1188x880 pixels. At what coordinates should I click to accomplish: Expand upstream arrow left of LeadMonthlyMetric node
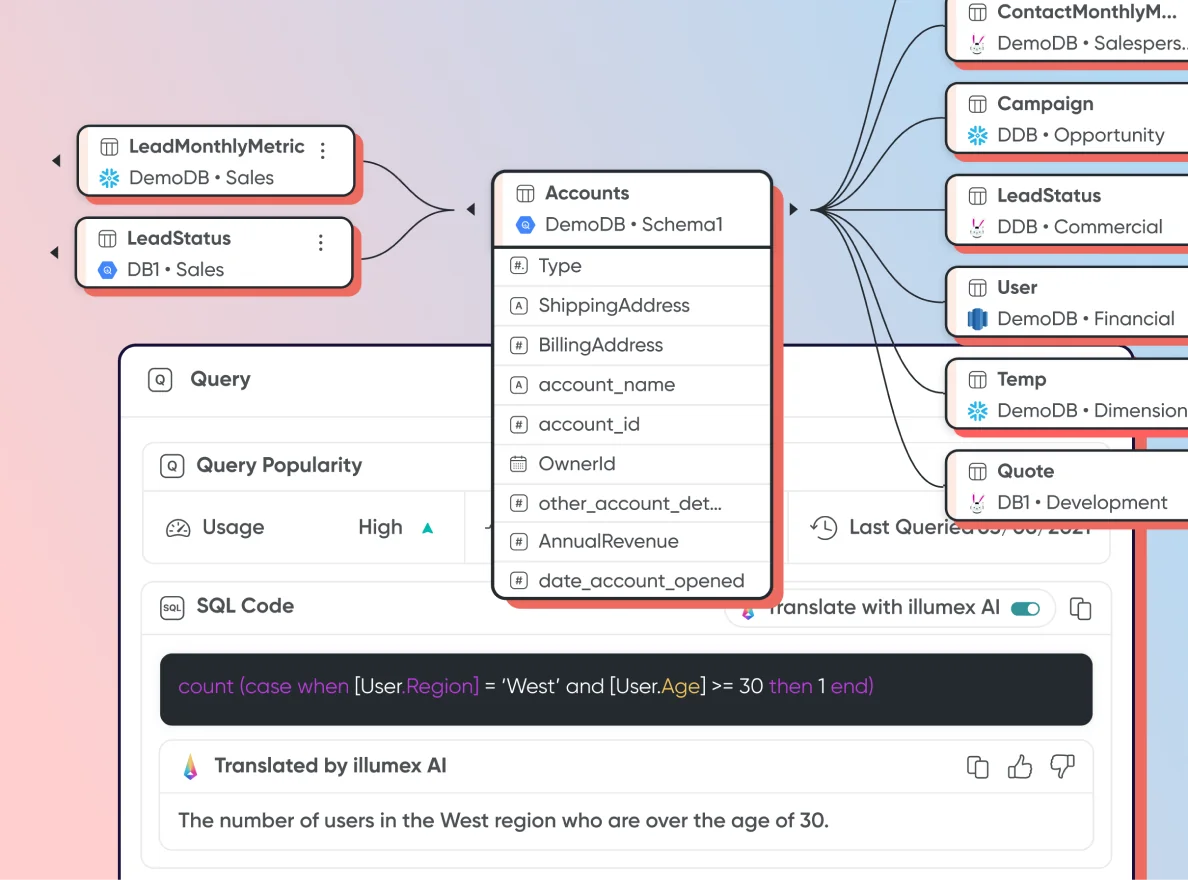(x=56, y=161)
